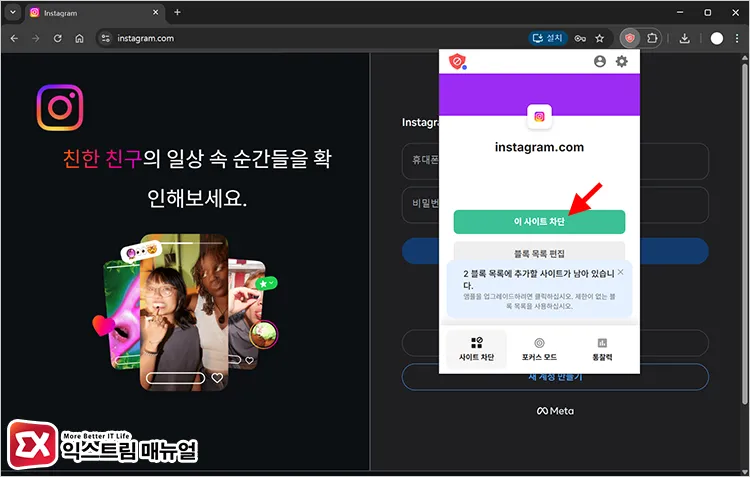750x477 pixels.
Task: Switch to the 통찰력 tab
Action: 602,349
